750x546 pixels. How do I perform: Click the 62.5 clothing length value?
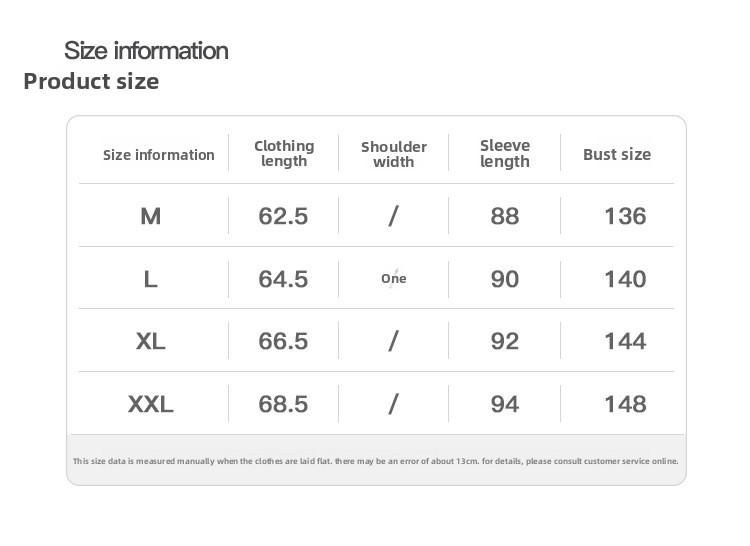pyautogui.click(x=283, y=216)
